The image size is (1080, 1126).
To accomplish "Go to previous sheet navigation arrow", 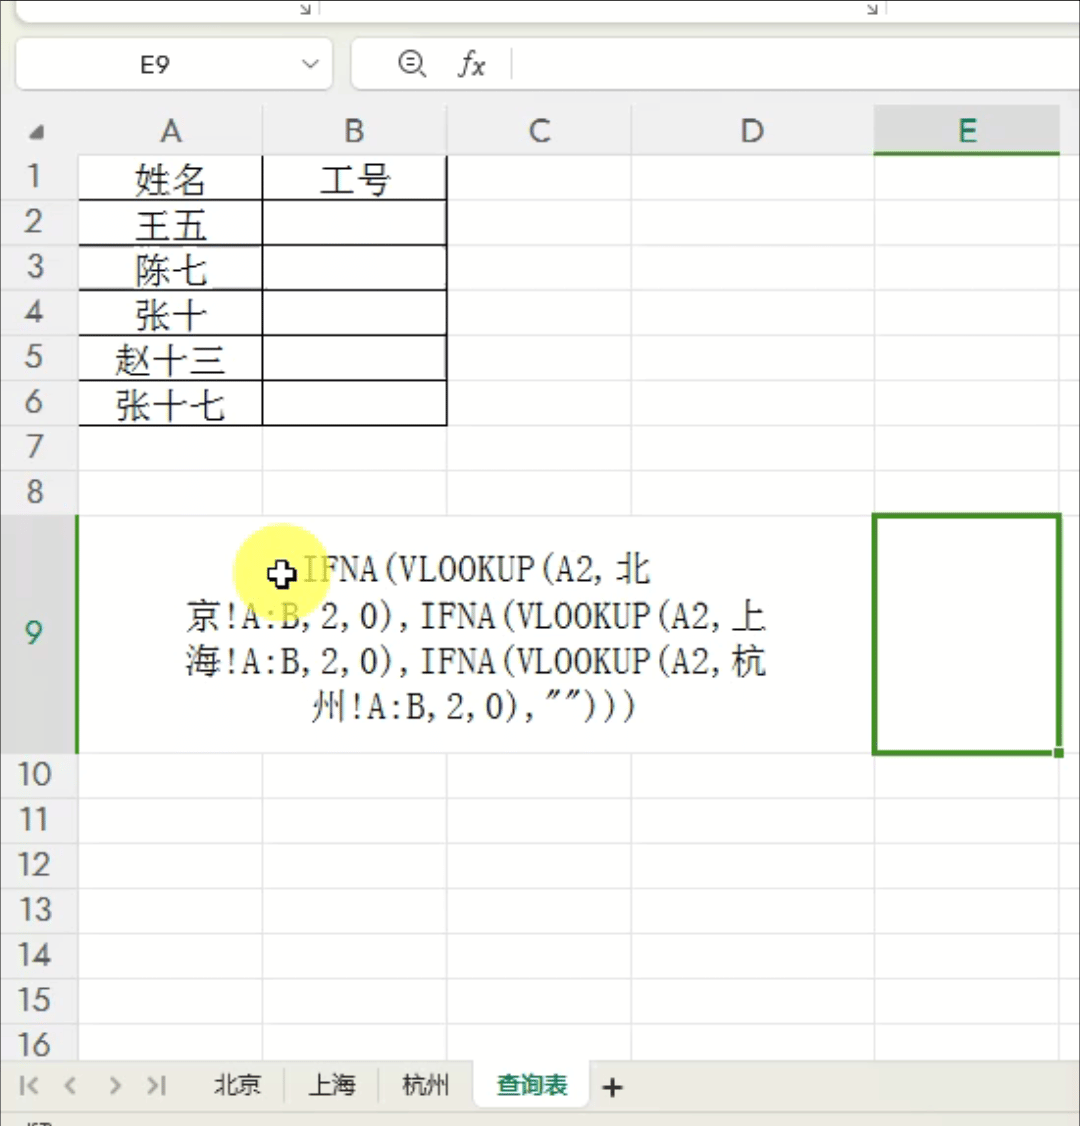I will [x=70, y=1085].
